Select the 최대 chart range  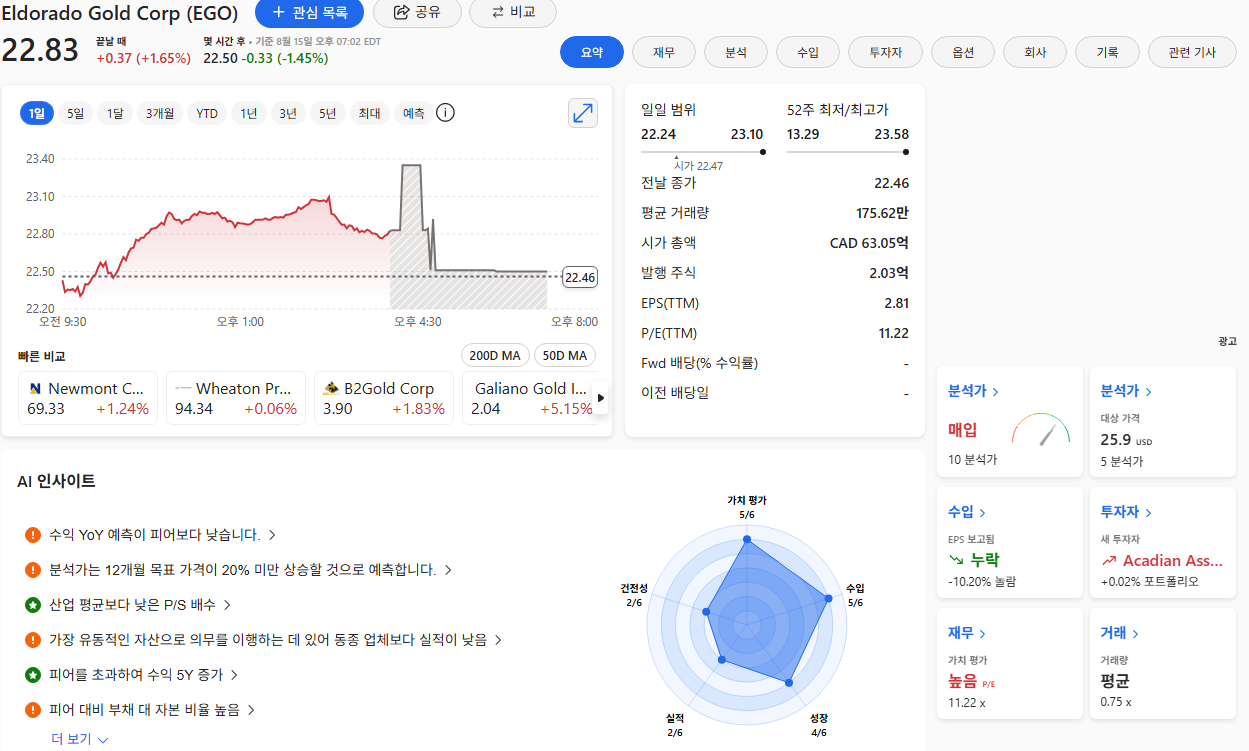click(369, 113)
